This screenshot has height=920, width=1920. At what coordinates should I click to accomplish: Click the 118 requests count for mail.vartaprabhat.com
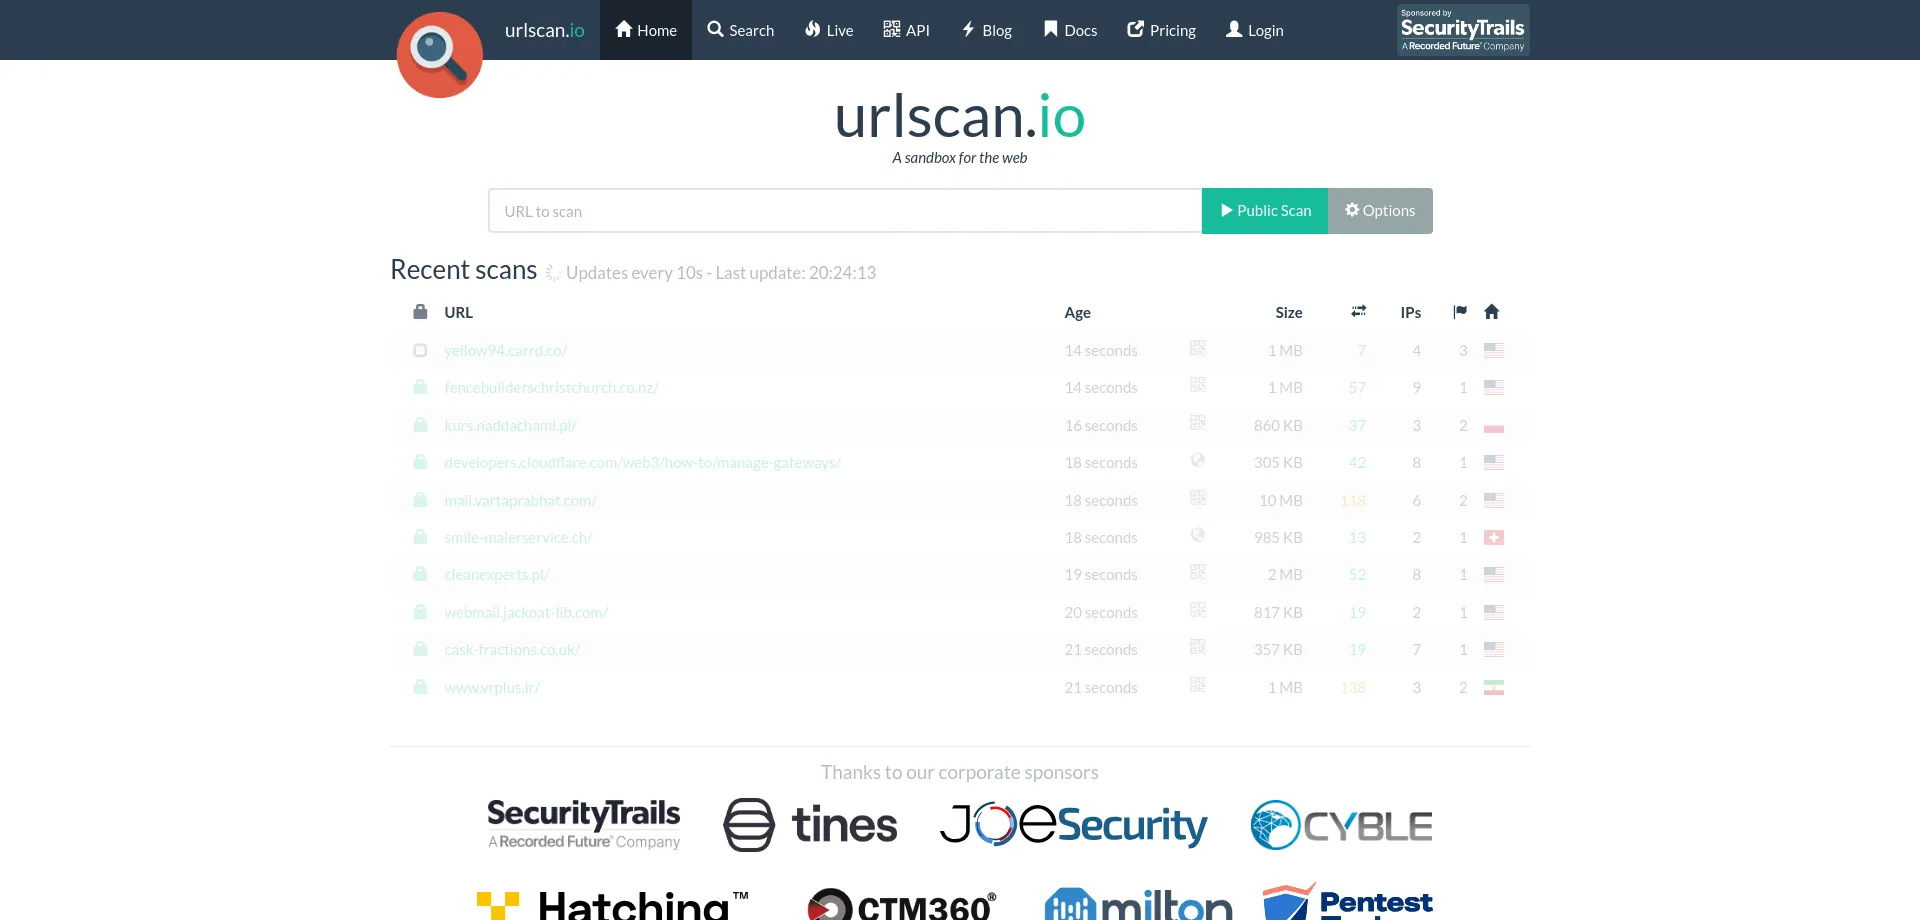[x=1353, y=501]
